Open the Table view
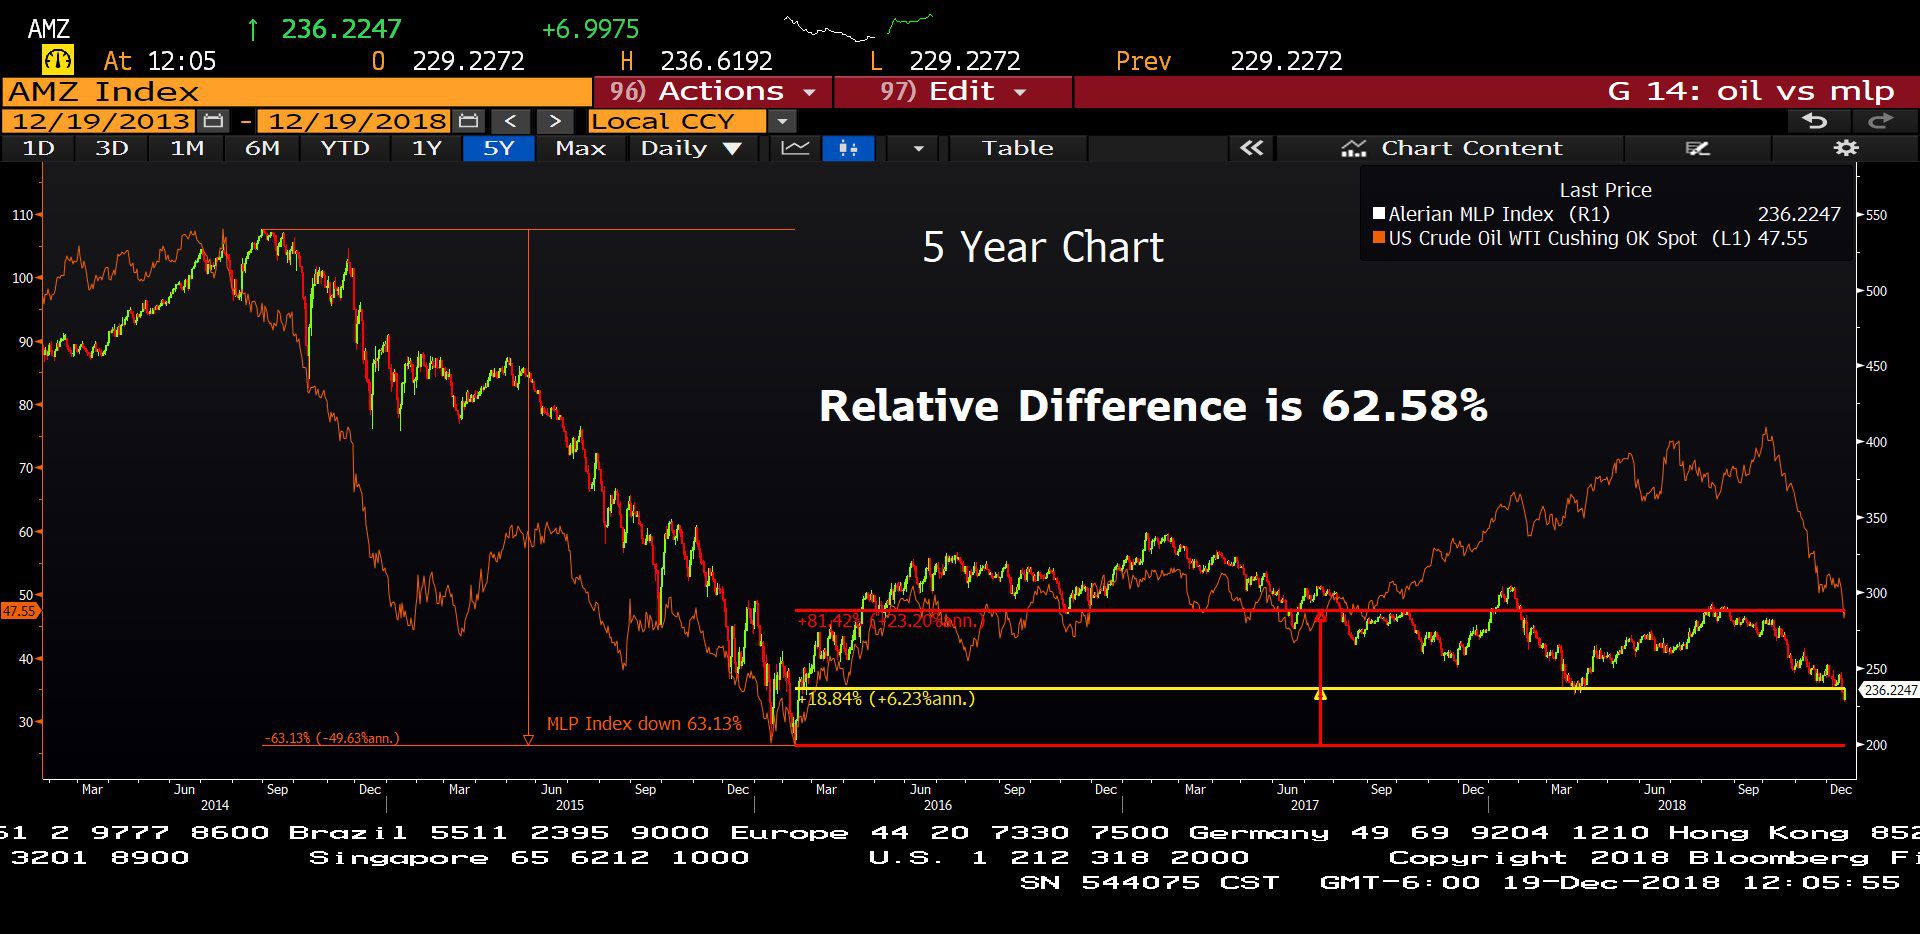This screenshot has height=934, width=1920. pos(1017,148)
